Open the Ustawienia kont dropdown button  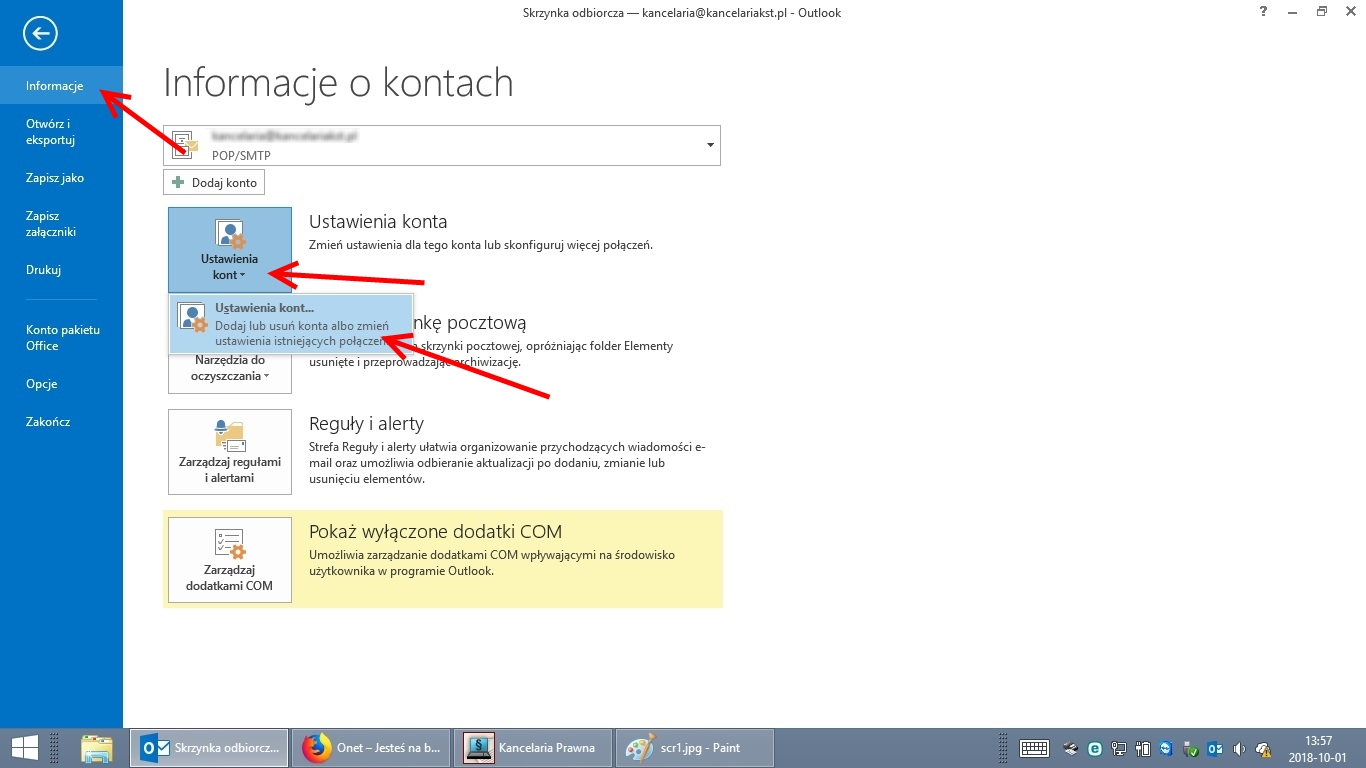pos(229,249)
